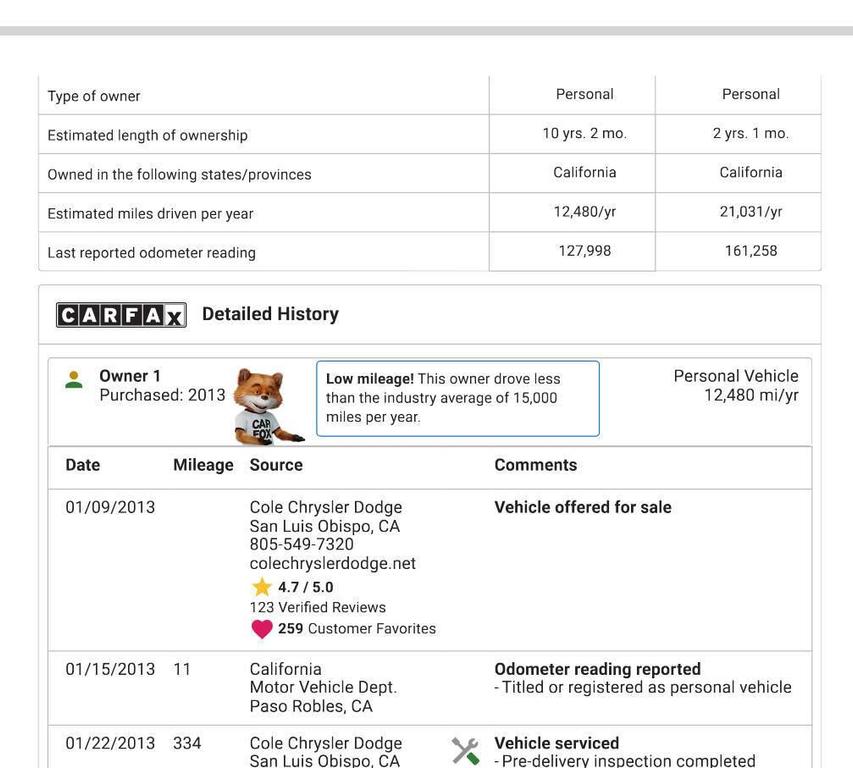This screenshot has height=768, width=853.
Task: Click the Detailed History heading
Action: tap(270, 314)
